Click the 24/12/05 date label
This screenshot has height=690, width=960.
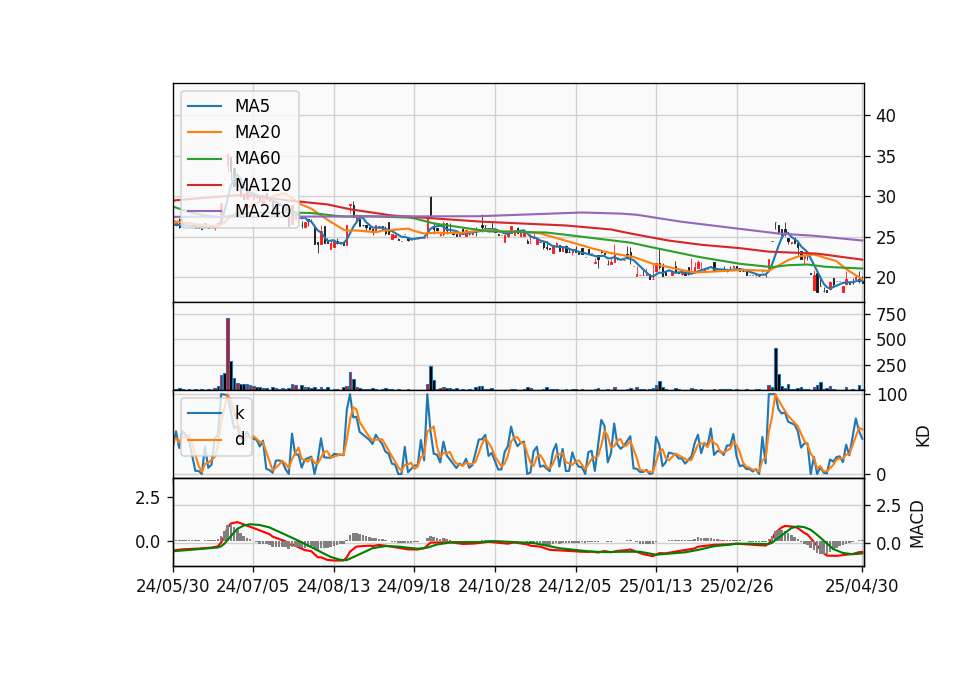575,586
